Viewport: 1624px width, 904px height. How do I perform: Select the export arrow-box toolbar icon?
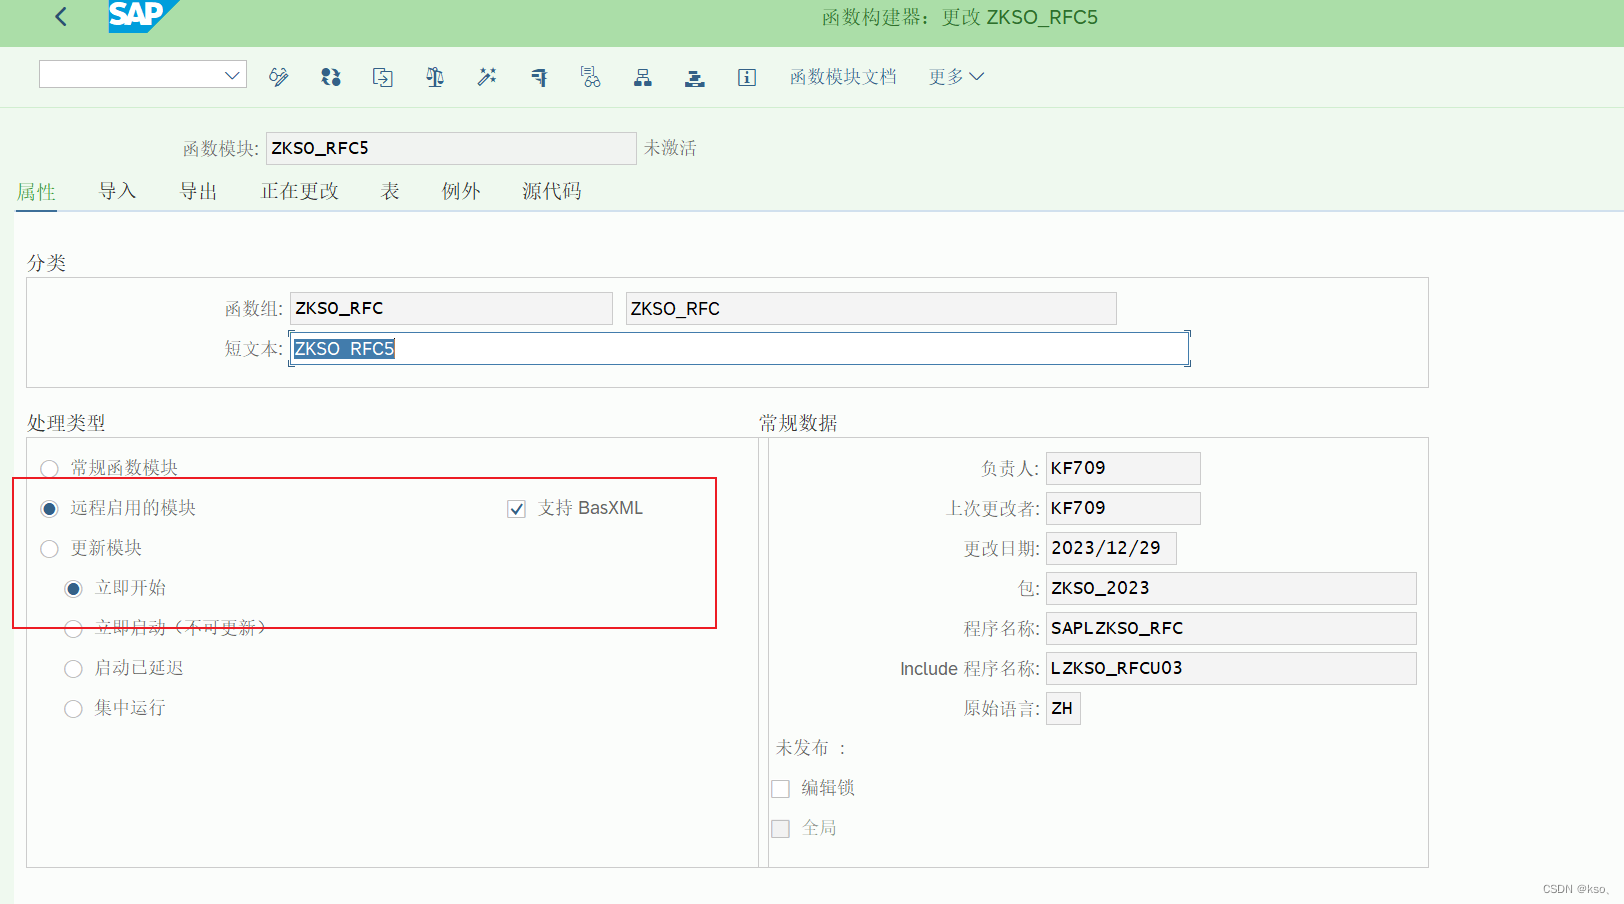click(x=382, y=76)
